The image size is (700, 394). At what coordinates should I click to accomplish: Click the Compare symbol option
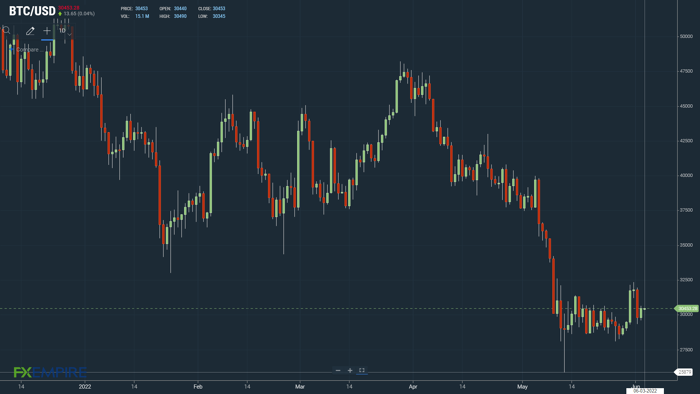[x=27, y=50]
